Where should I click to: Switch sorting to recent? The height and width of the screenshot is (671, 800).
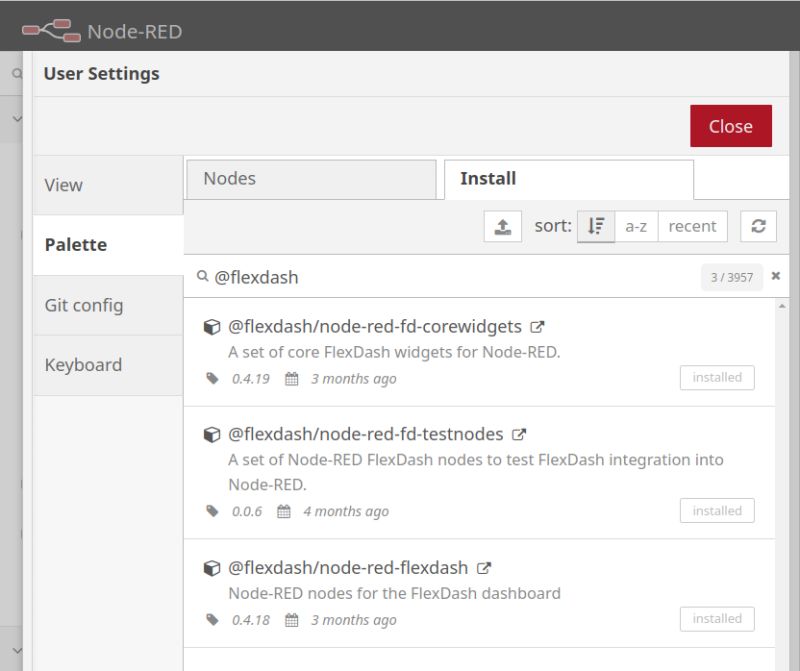tap(692, 226)
